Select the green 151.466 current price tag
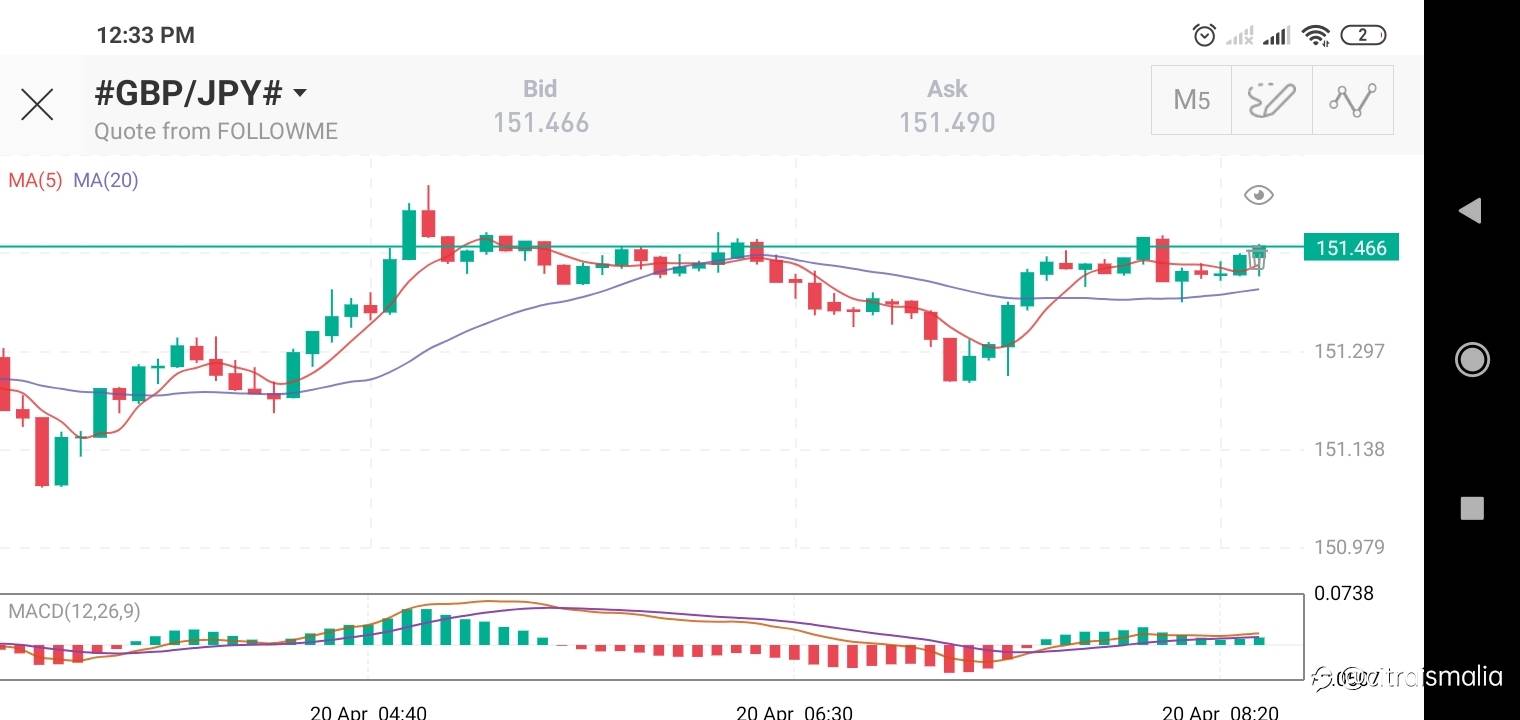Viewport: 1520px width, 720px height. click(x=1351, y=248)
